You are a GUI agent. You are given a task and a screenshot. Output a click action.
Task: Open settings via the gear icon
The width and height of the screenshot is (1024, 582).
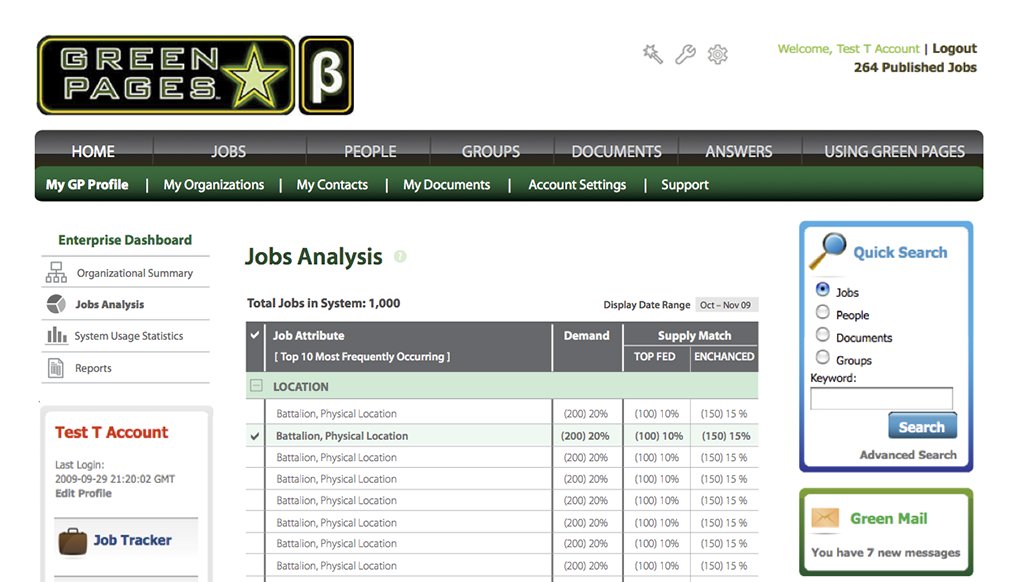(x=717, y=54)
